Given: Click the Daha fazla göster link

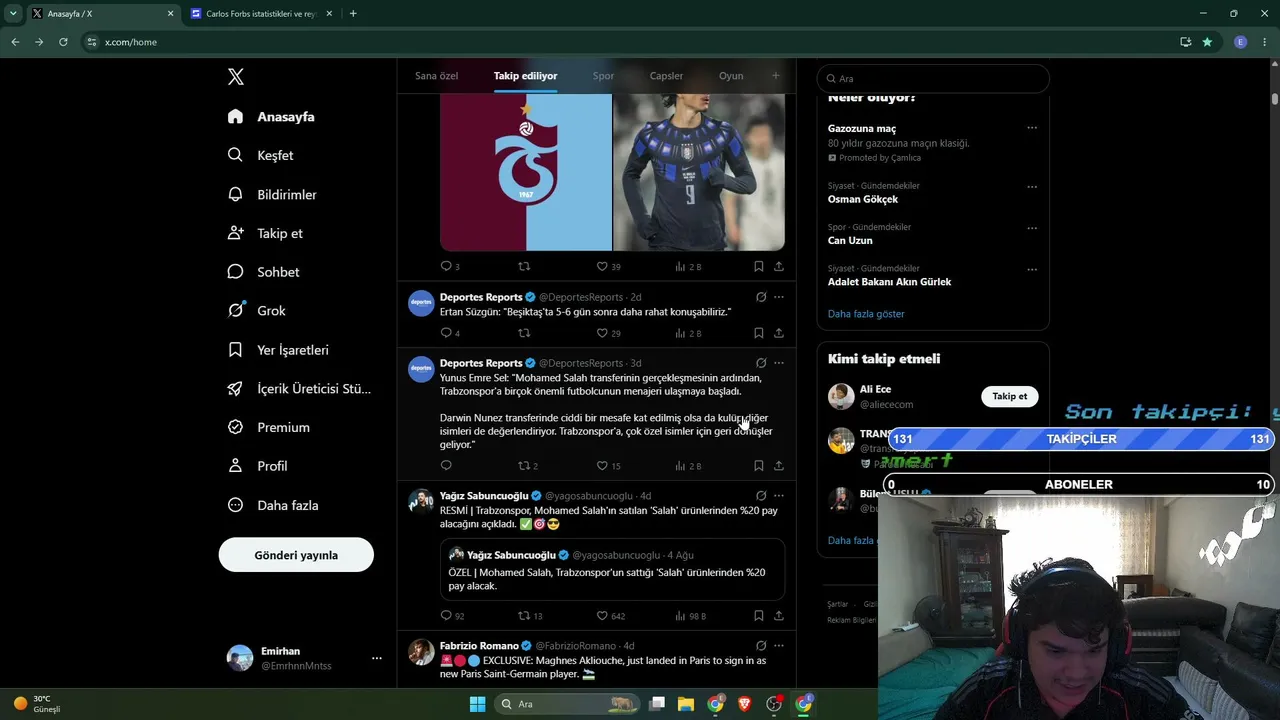Looking at the screenshot, I should [x=866, y=314].
